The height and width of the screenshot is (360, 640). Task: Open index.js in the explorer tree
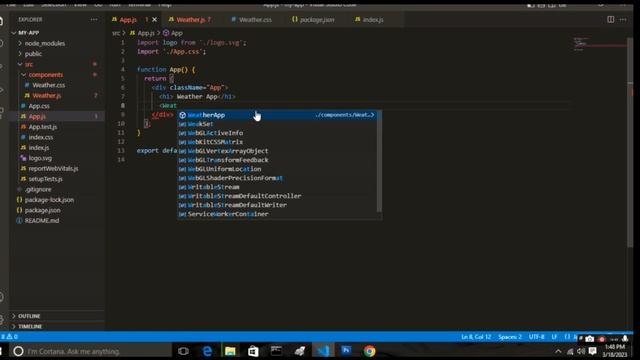[x=39, y=148]
